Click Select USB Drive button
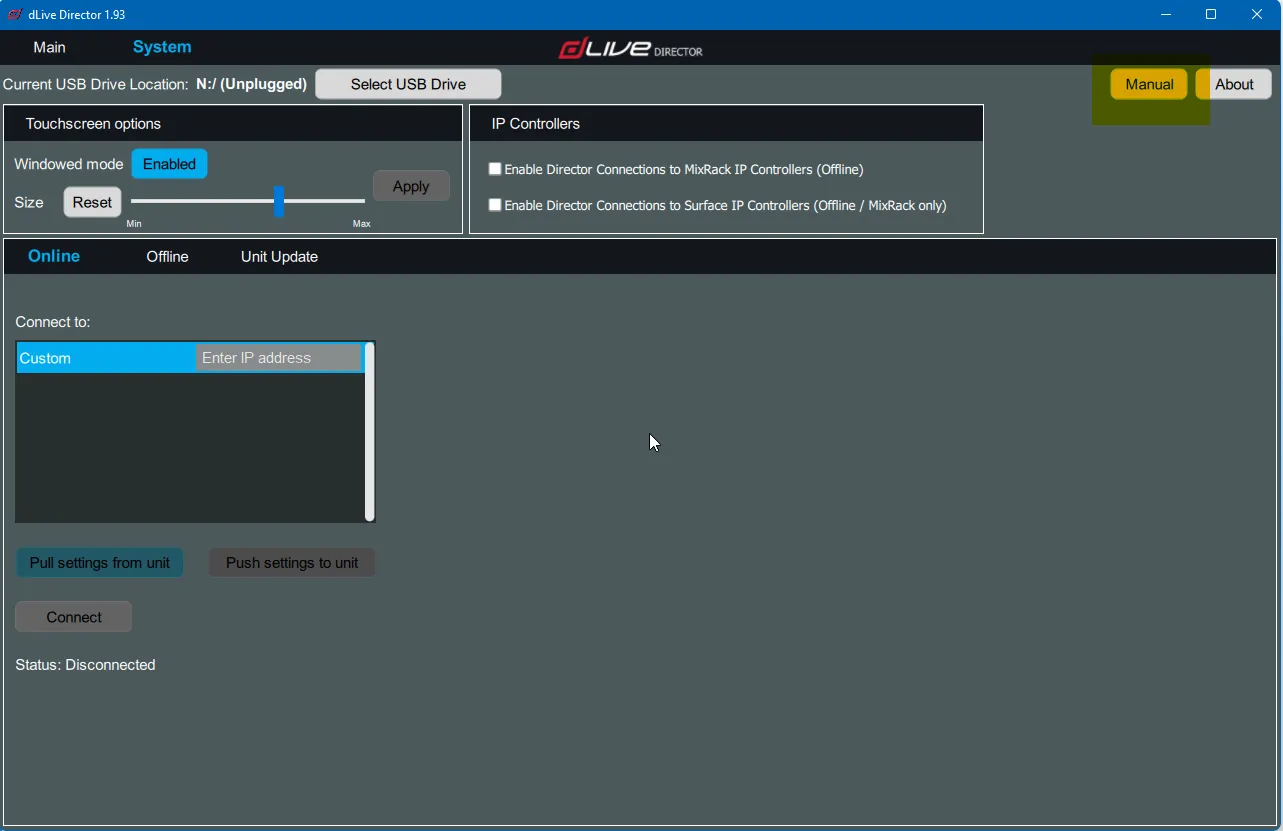The width and height of the screenshot is (1283, 831). tap(408, 84)
